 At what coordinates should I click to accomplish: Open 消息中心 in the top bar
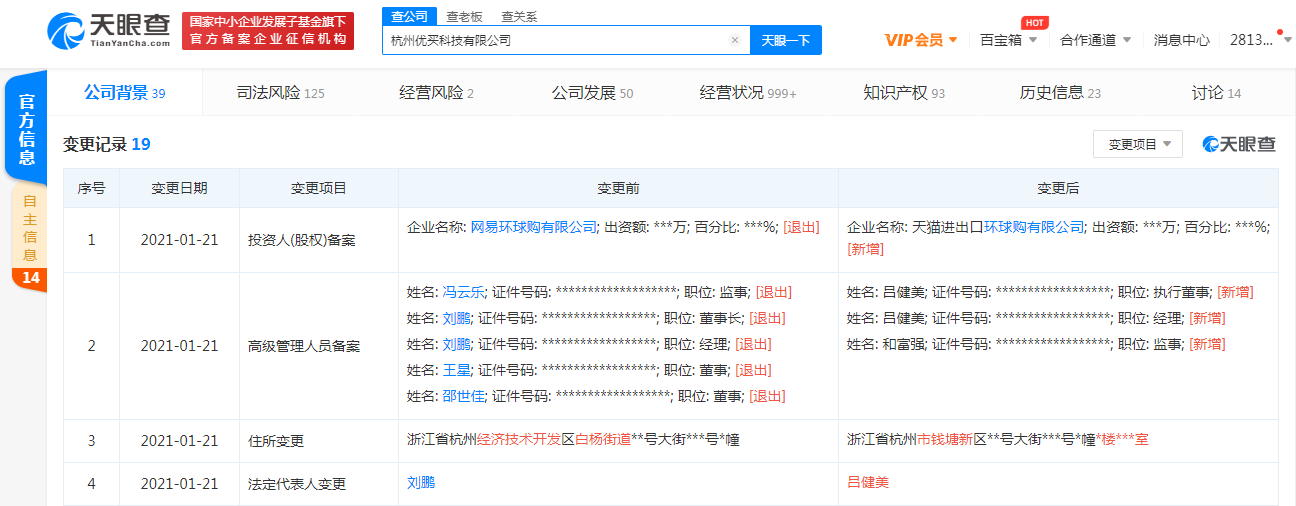pos(1181,40)
